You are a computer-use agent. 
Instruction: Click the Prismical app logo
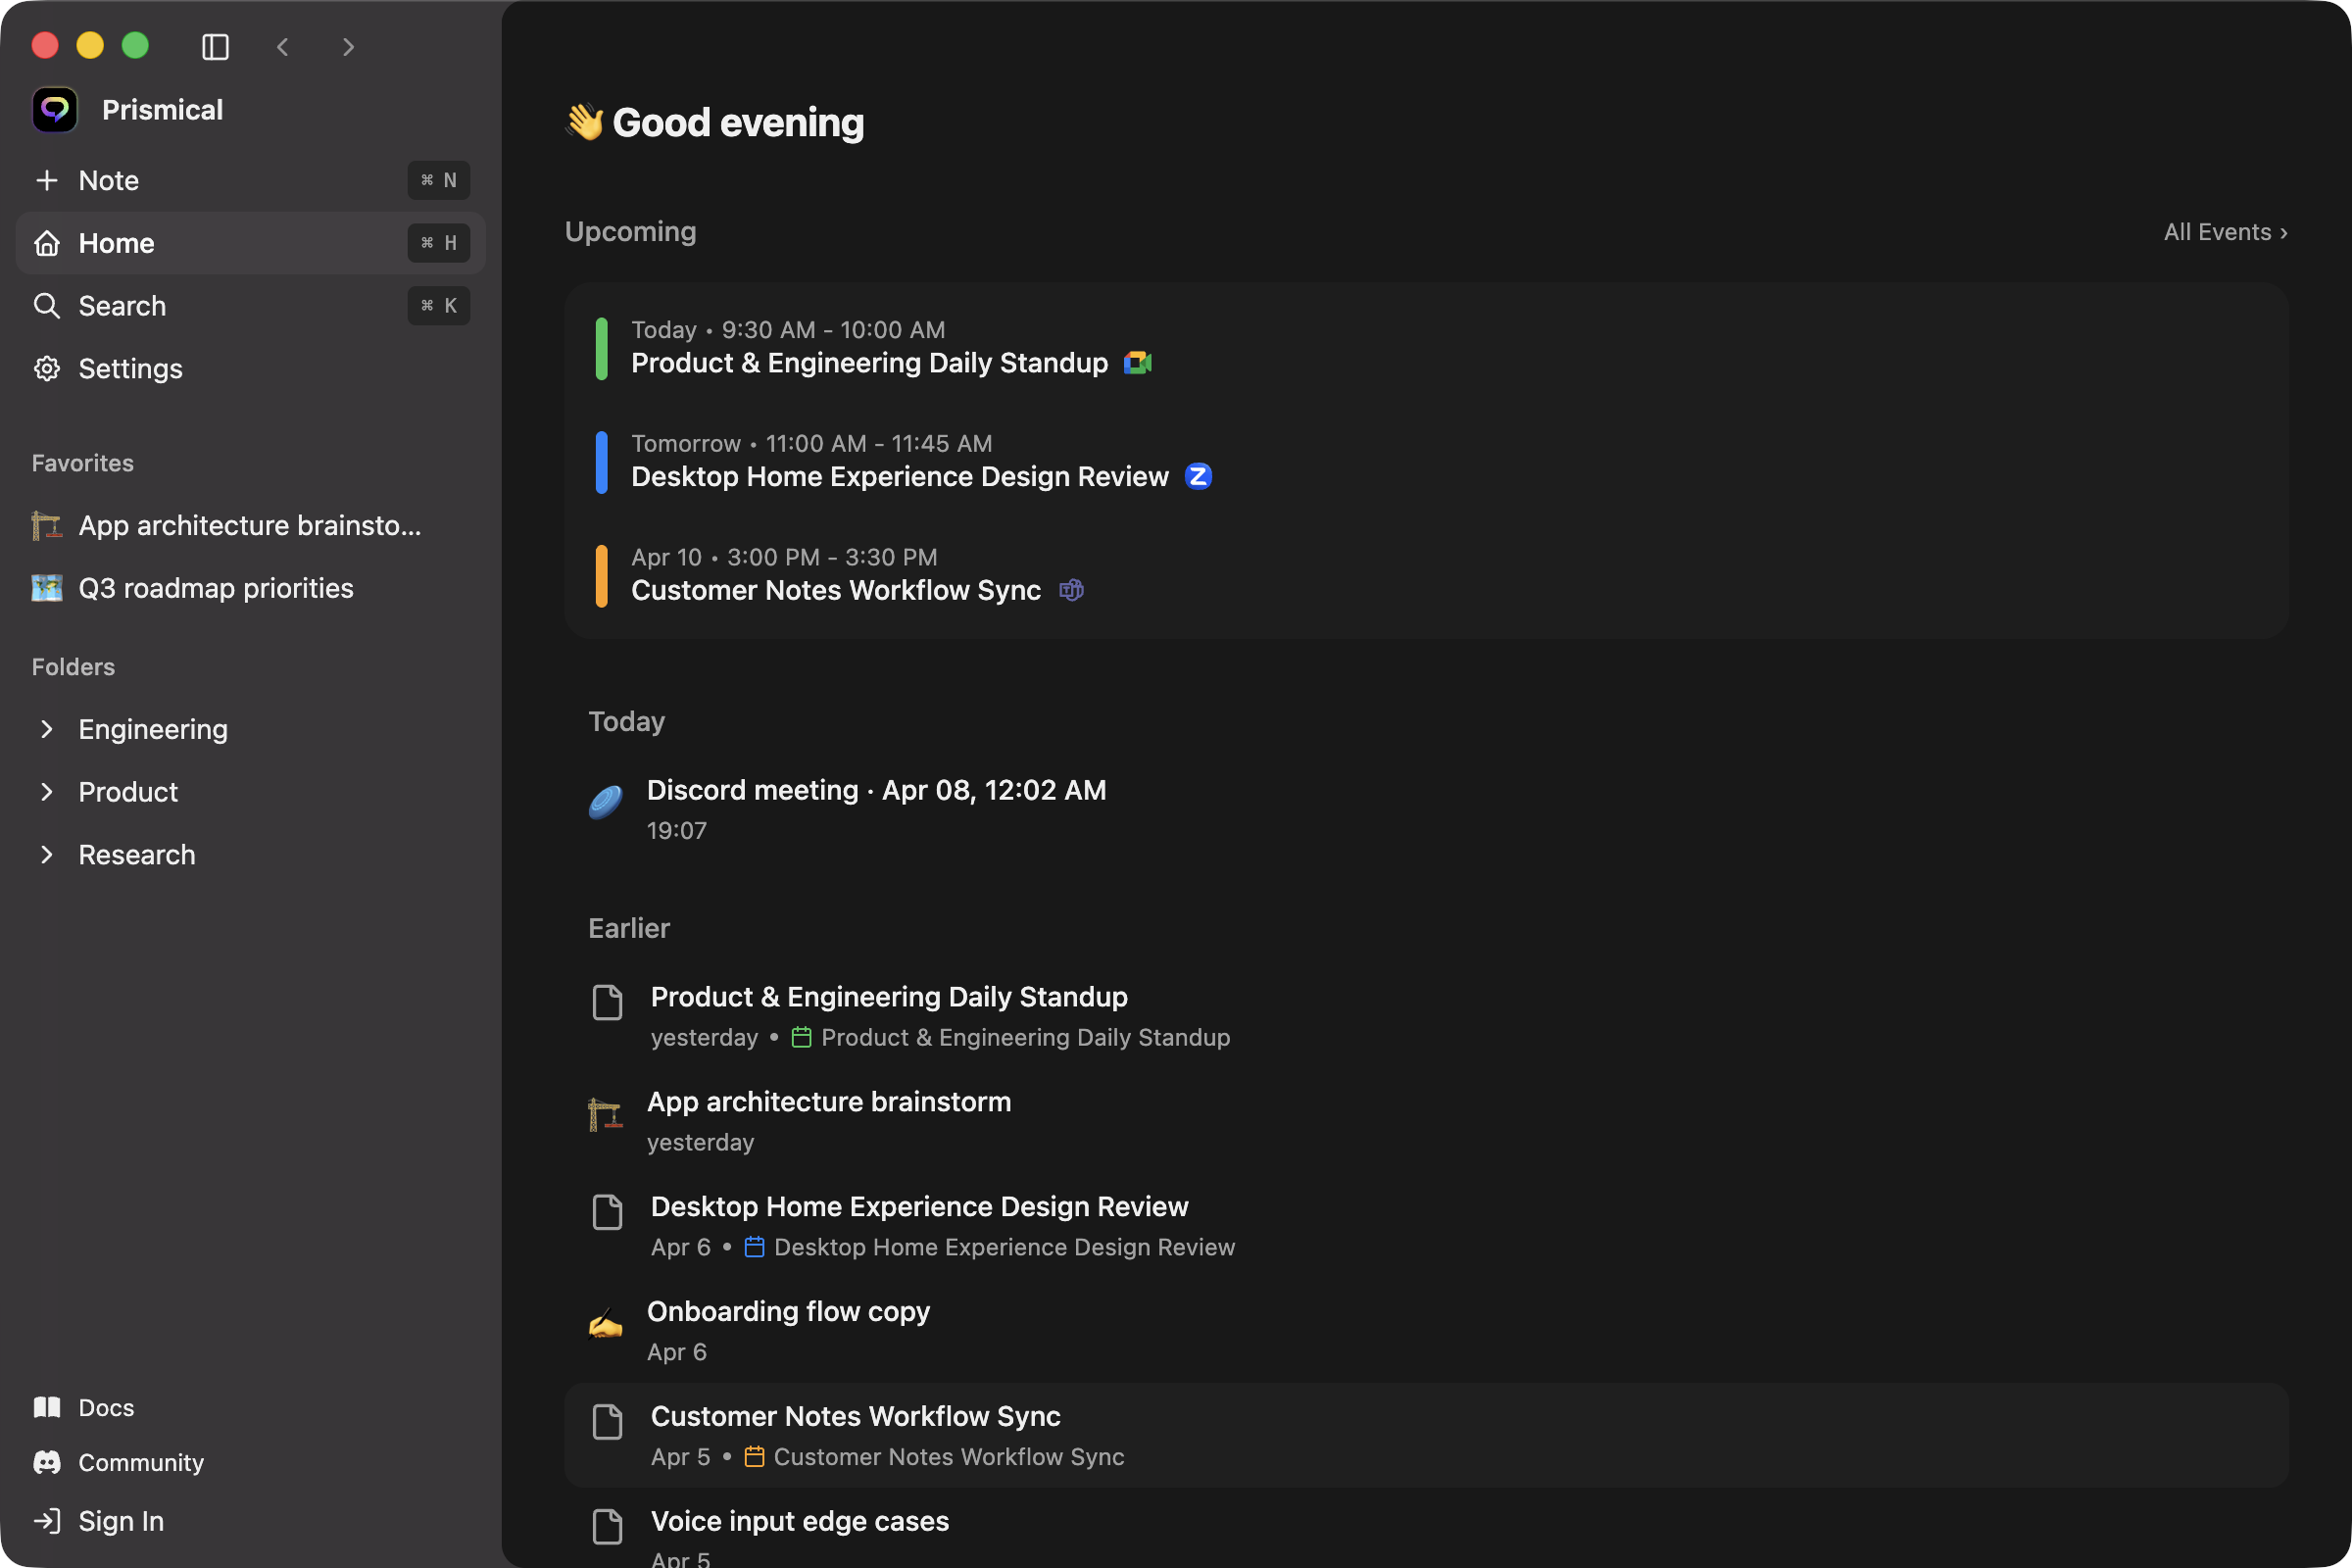pyautogui.click(x=55, y=110)
